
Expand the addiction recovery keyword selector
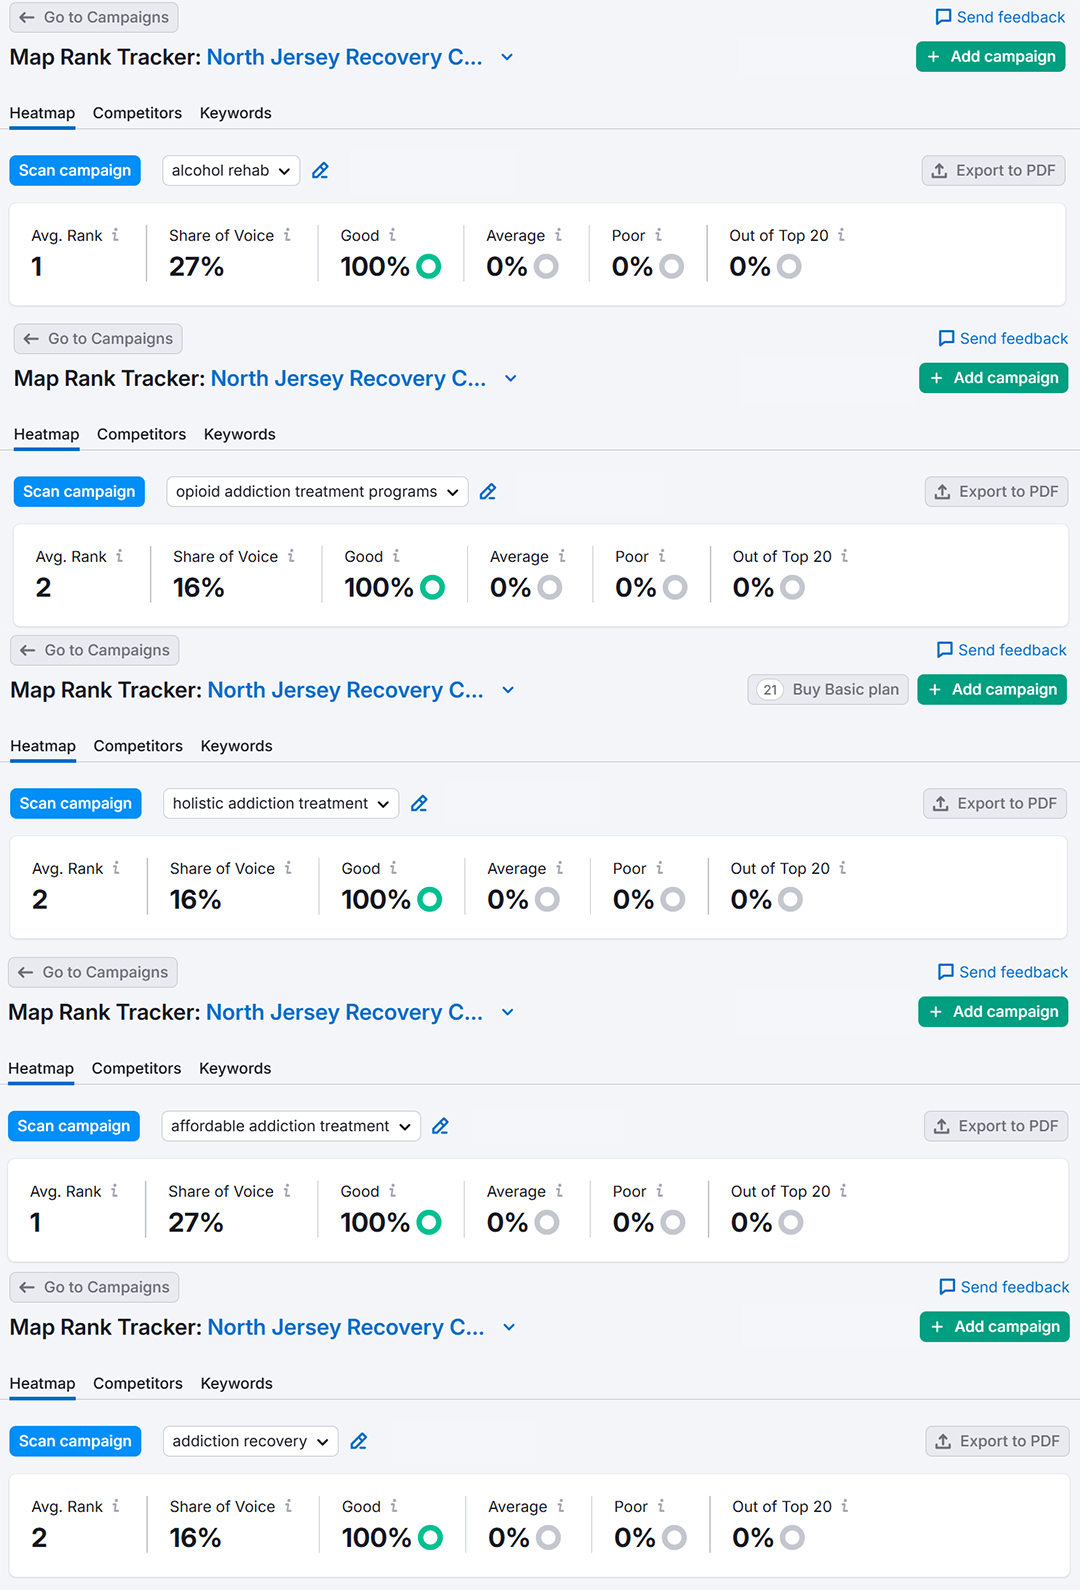tap(250, 1441)
